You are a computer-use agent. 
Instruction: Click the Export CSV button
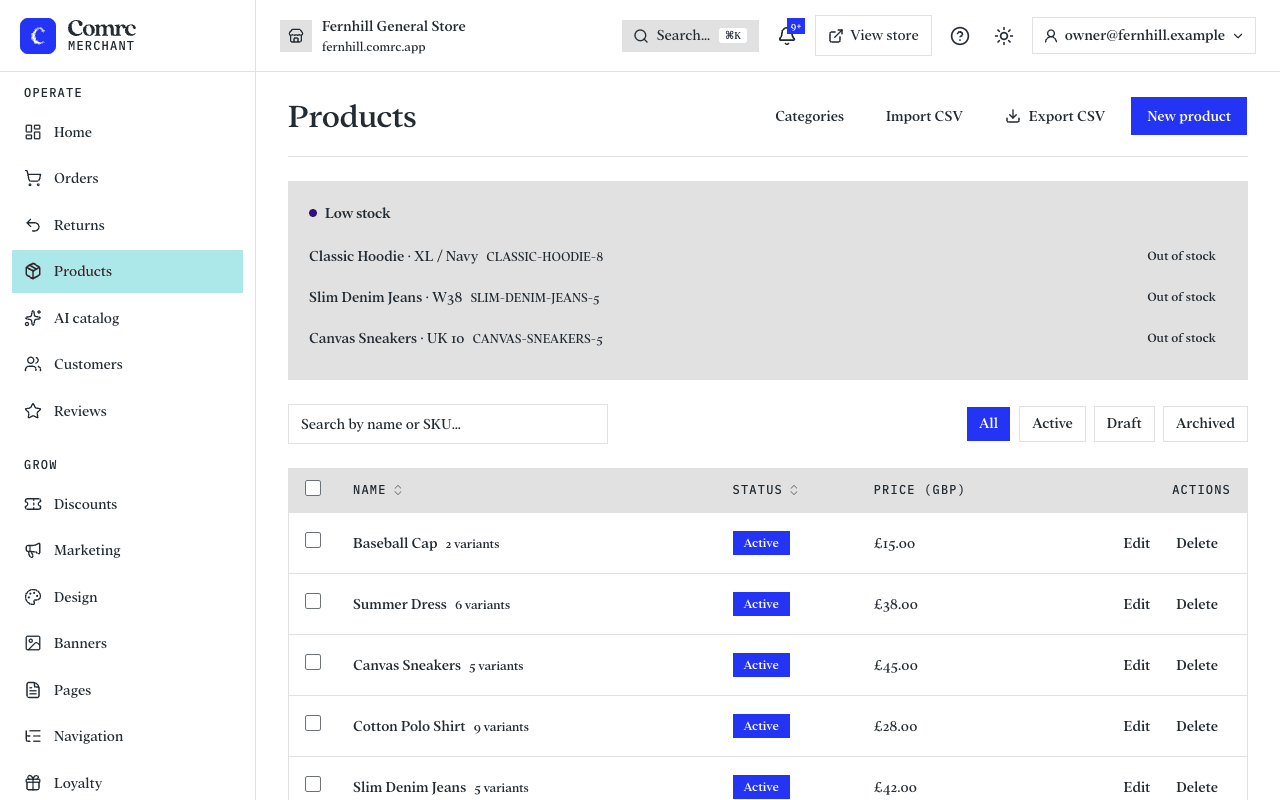[x=1055, y=116]
